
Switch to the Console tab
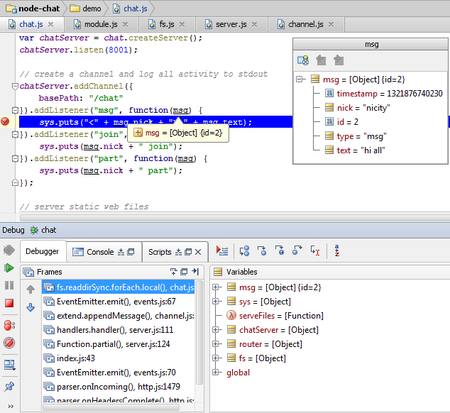[104, 252]
